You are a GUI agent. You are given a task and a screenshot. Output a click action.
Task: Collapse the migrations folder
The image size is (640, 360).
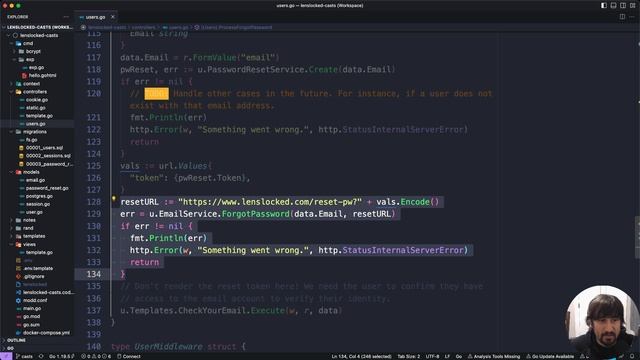pos(34,132)
